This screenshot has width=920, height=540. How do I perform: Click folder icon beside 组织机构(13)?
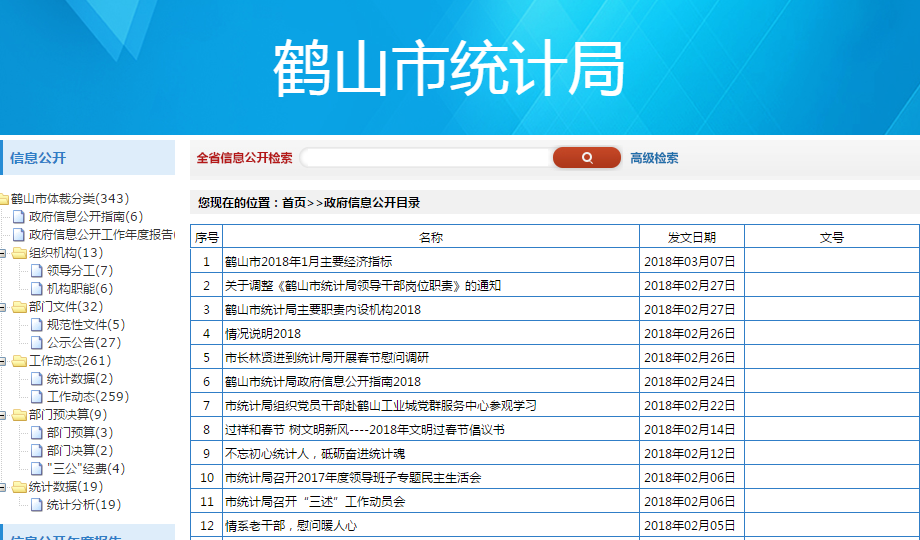pyautogui.click(x=20, y=253)
